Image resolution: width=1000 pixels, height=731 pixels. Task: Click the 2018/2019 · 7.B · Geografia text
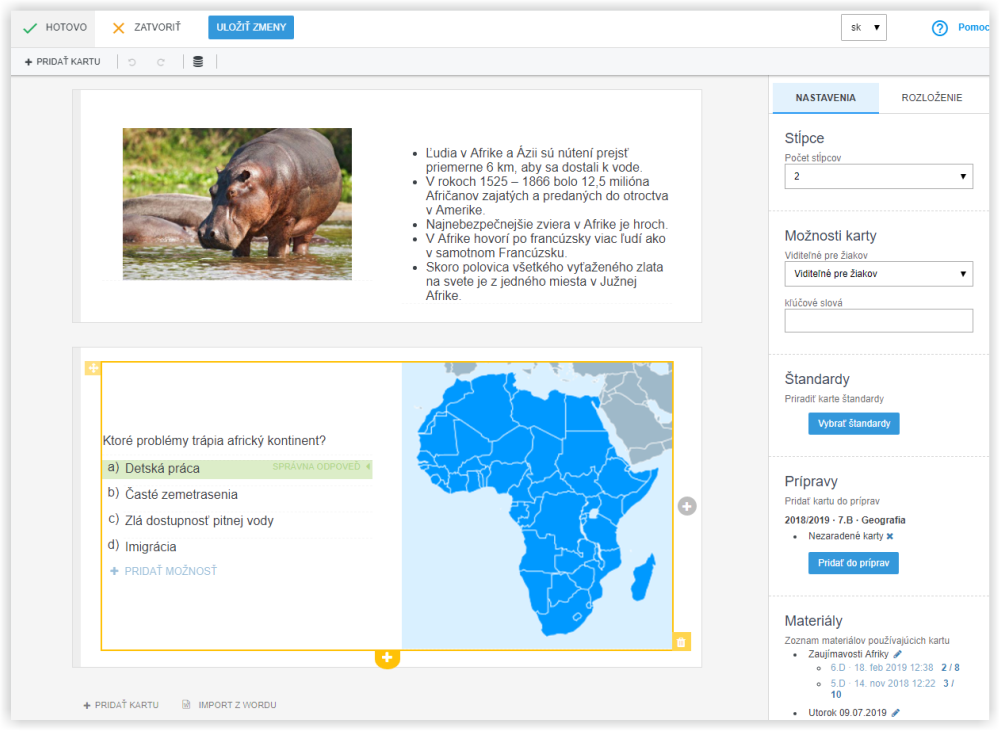[x=845, y=521]
